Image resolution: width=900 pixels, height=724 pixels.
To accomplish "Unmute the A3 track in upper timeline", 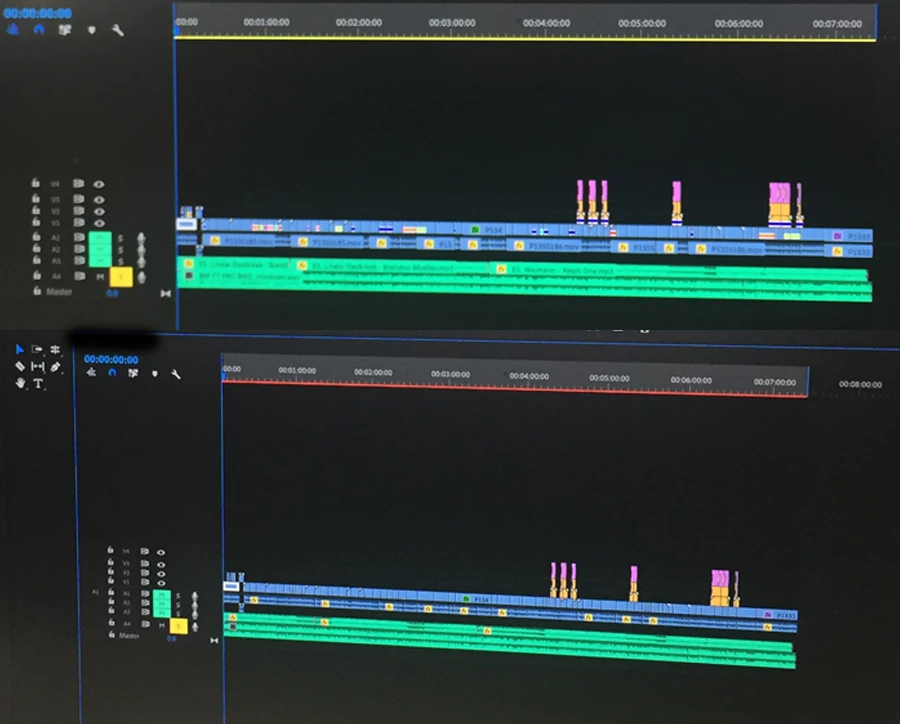I will [x=100, y=261].
